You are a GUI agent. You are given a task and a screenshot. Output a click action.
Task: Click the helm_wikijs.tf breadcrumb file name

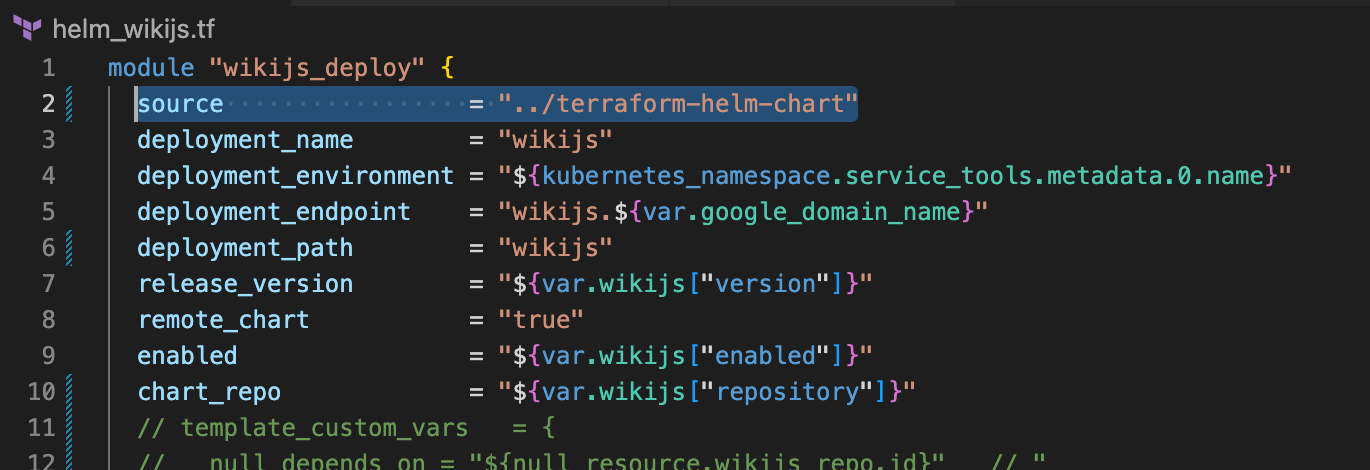coord(133,29)
